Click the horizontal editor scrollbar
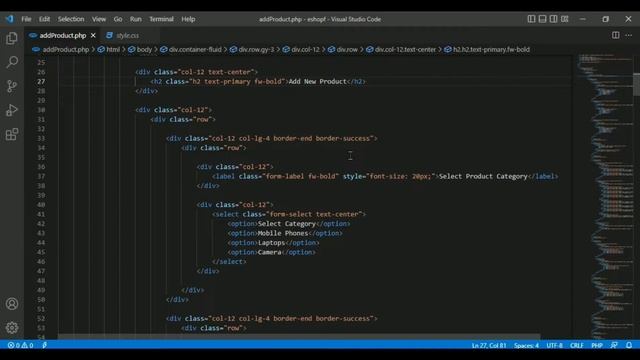640x360 pixels. [x=299, y=337]
